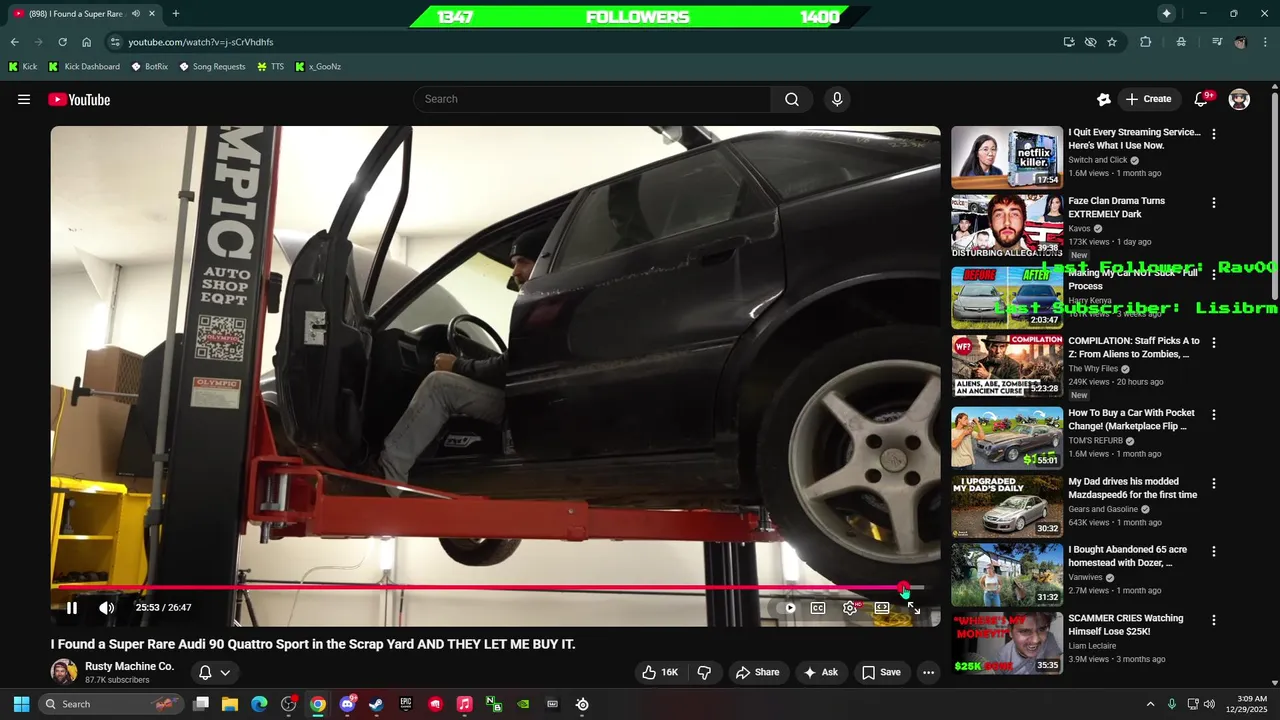Screen dimensions: 1280x720
Task: Open the BotRix bookmark
Action: pyautogui.click(x=150, y=67)
